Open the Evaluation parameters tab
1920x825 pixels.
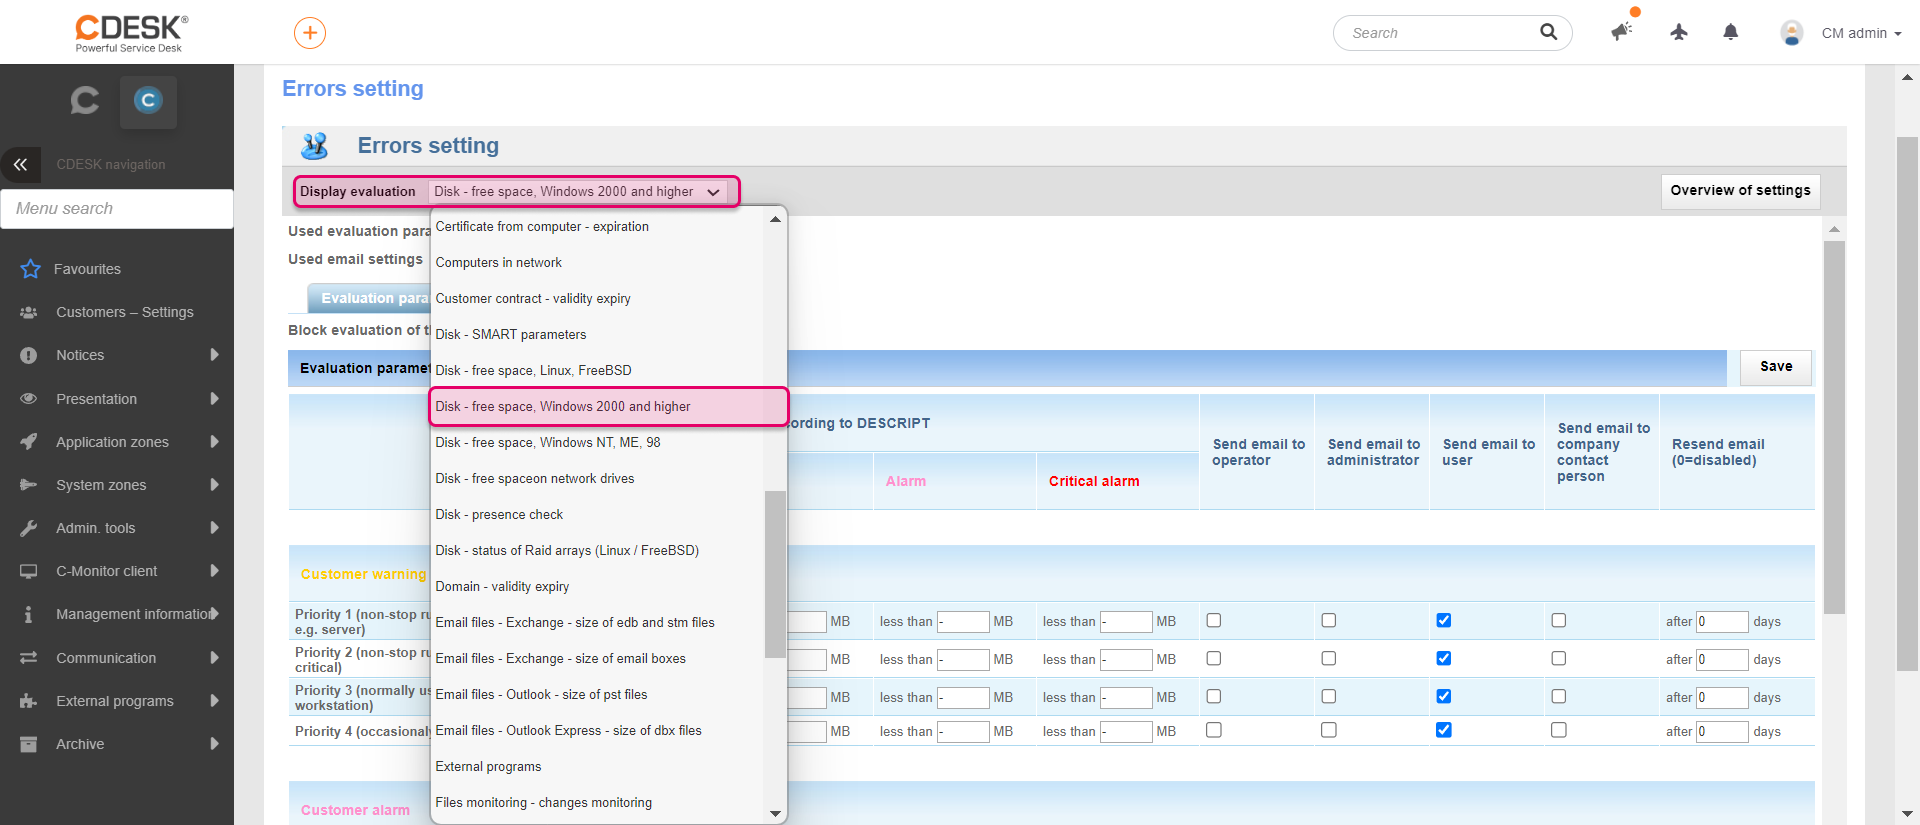370,298
